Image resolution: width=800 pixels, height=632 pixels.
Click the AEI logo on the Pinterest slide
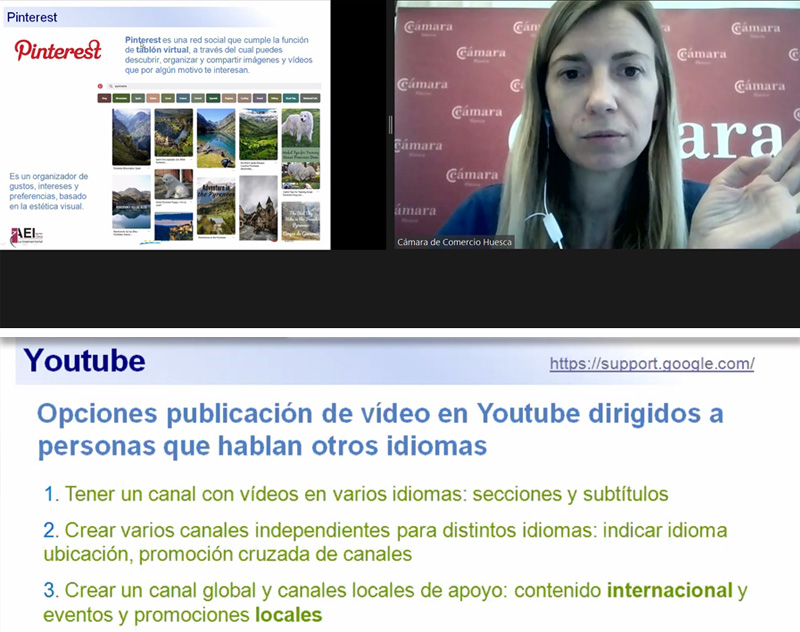pos(27,236)
